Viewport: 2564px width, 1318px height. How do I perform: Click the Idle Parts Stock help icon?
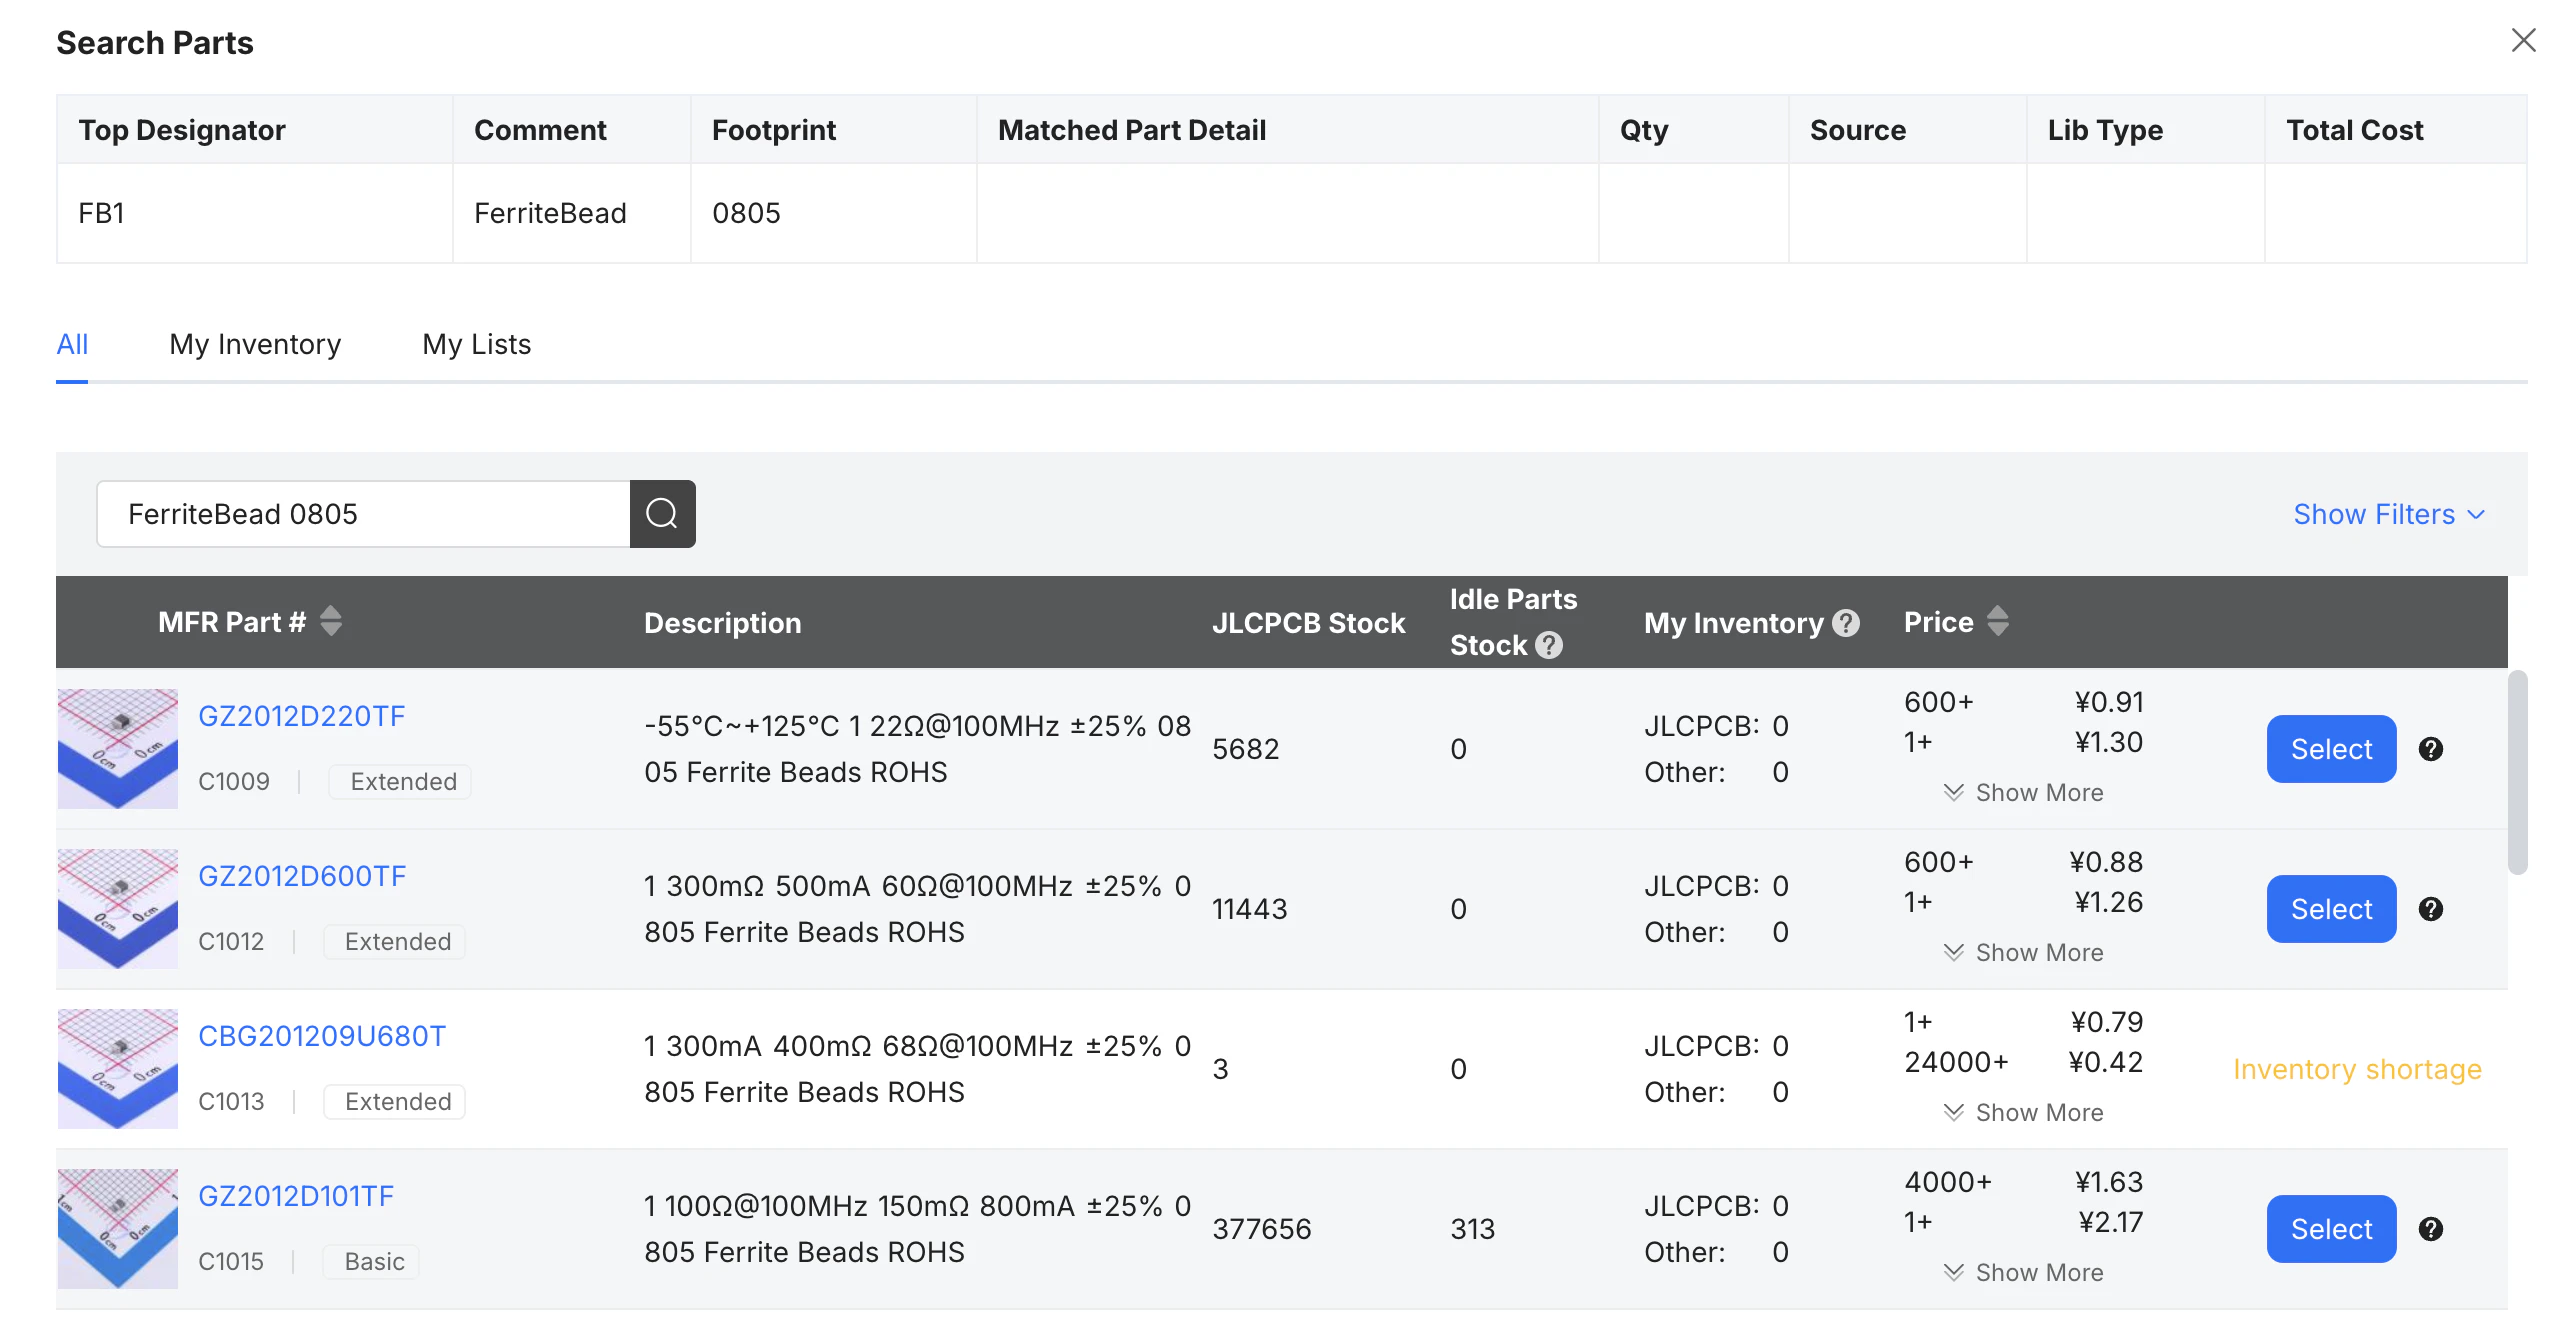(1549, 645)
